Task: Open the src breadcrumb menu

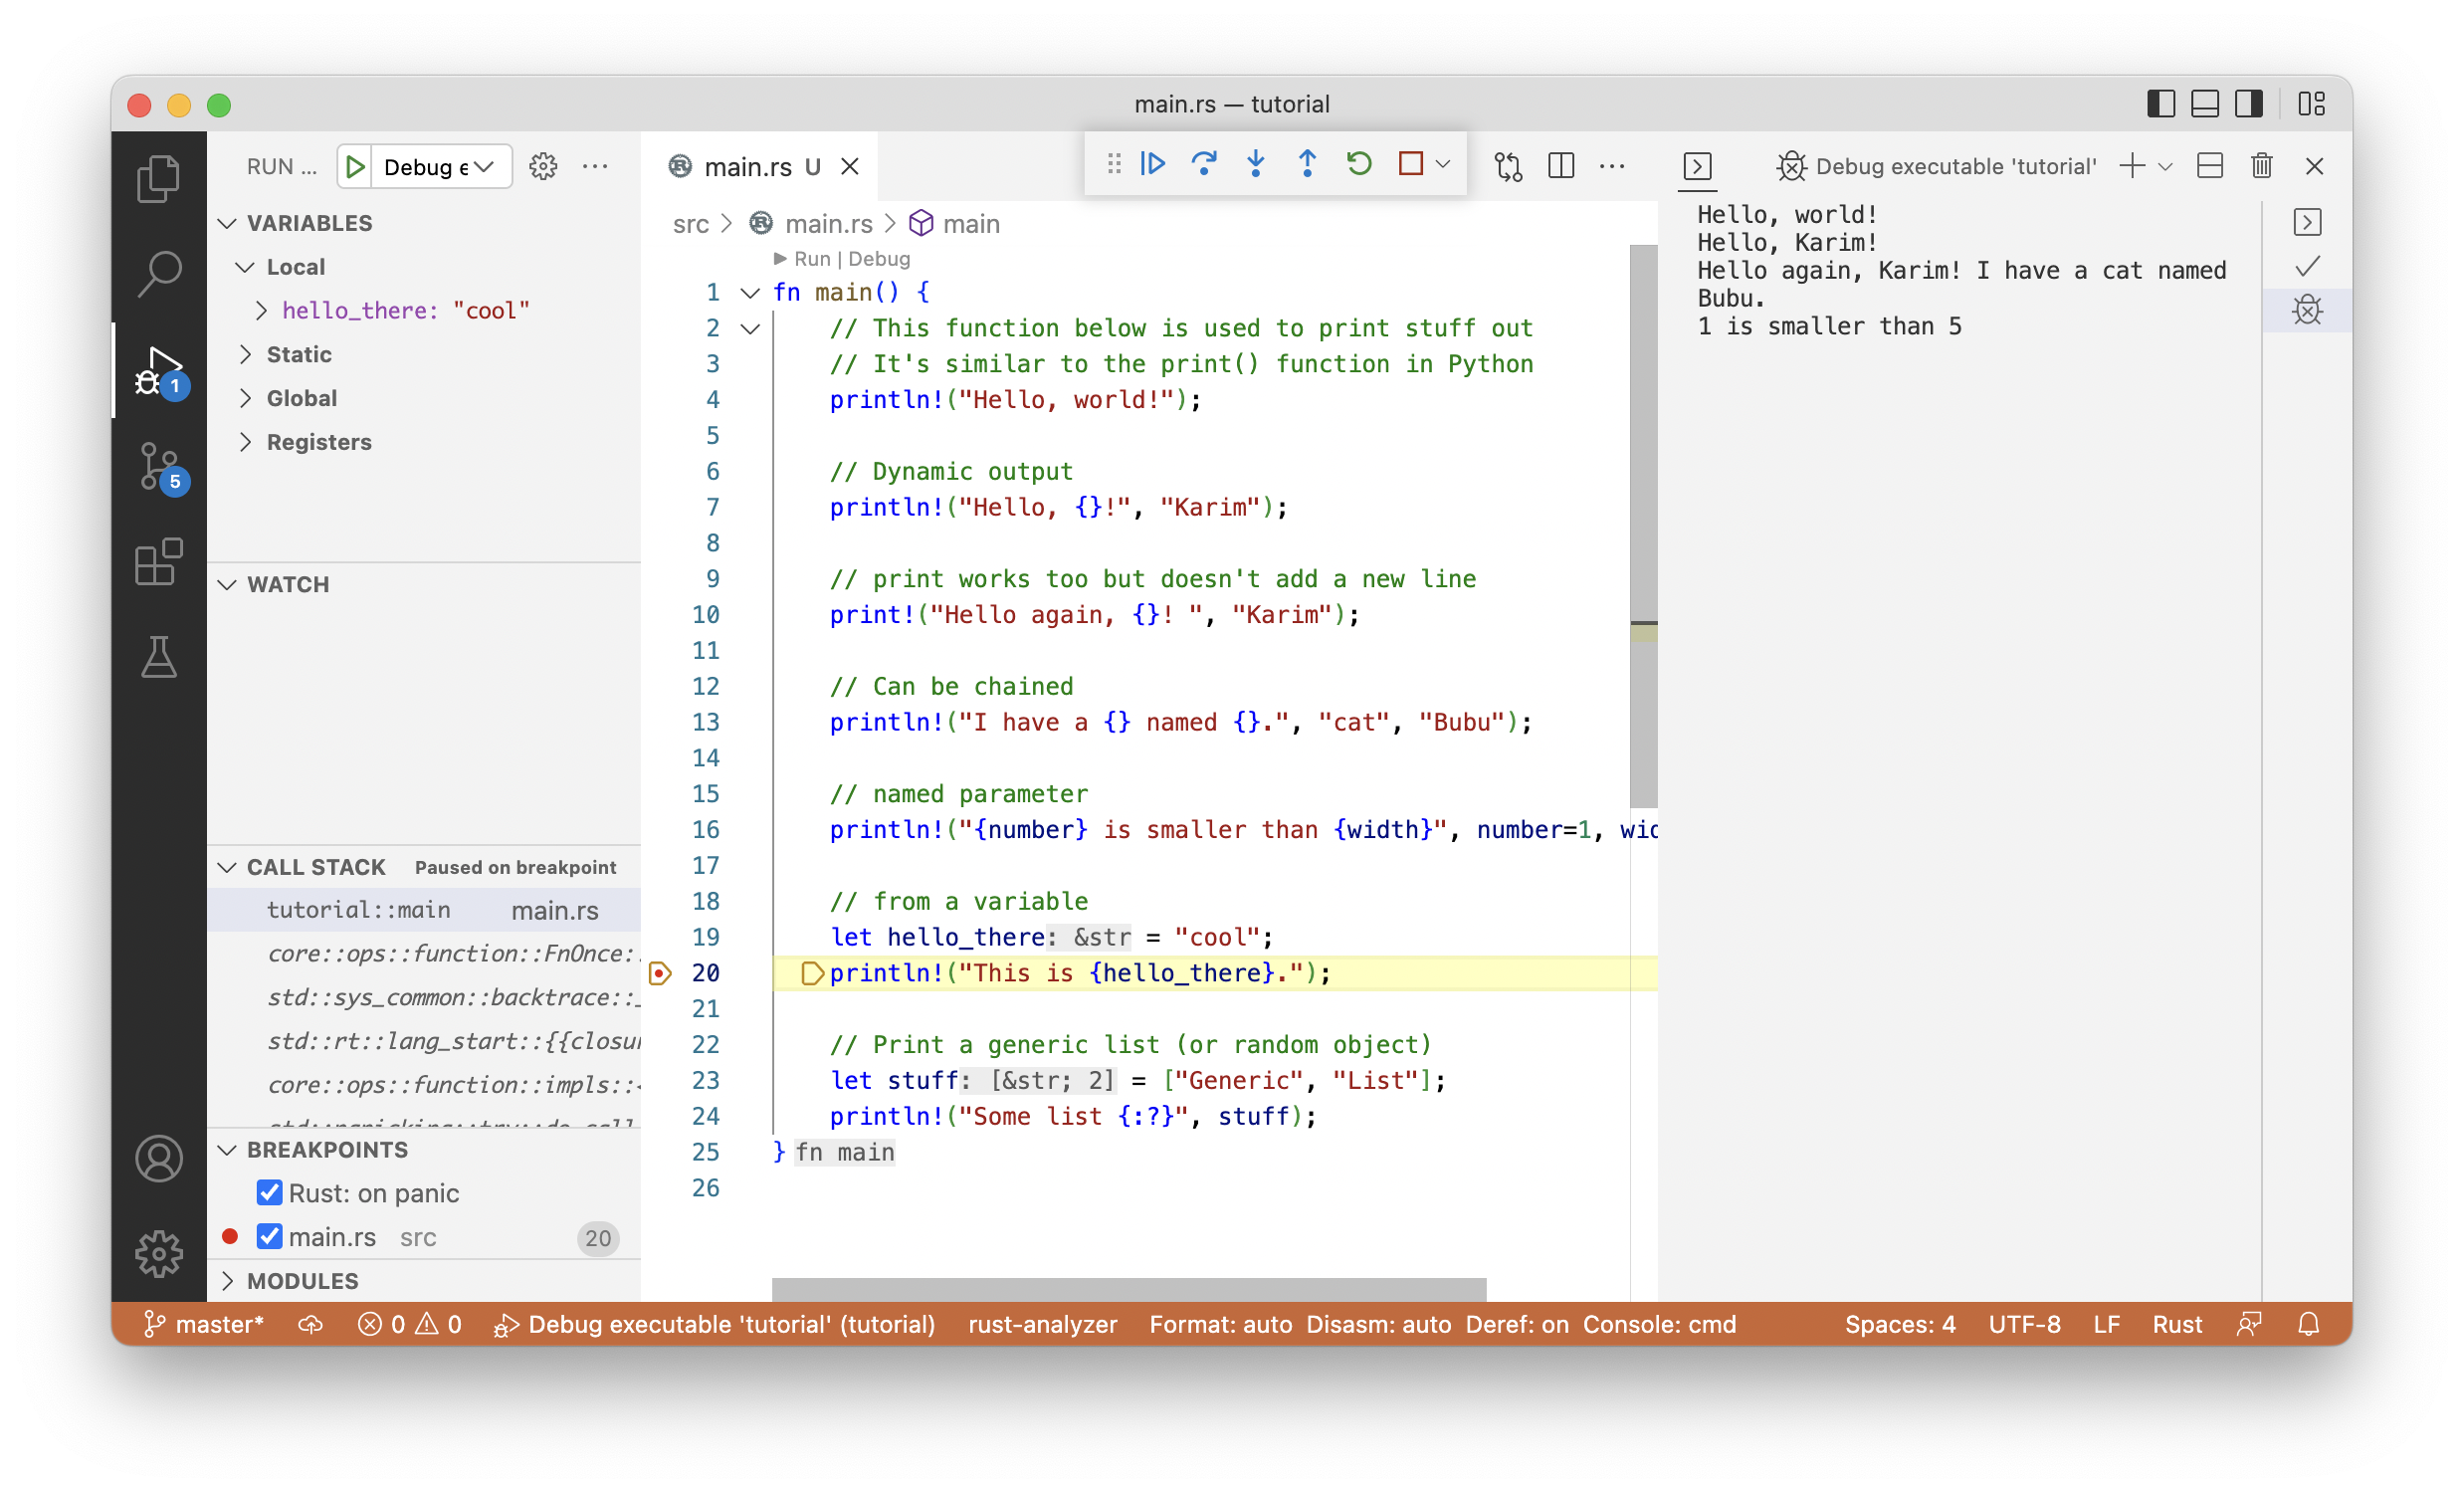Action: click(691, 224)
